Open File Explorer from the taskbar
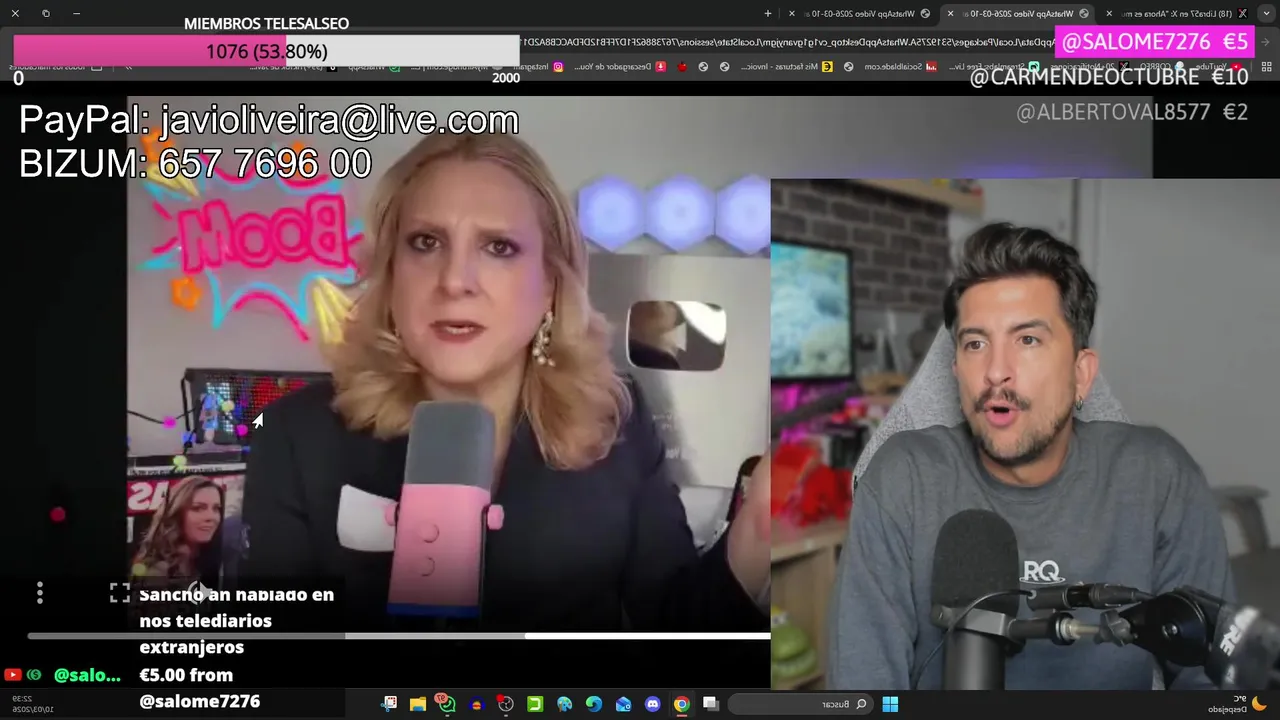 click(x=418, y=704)
